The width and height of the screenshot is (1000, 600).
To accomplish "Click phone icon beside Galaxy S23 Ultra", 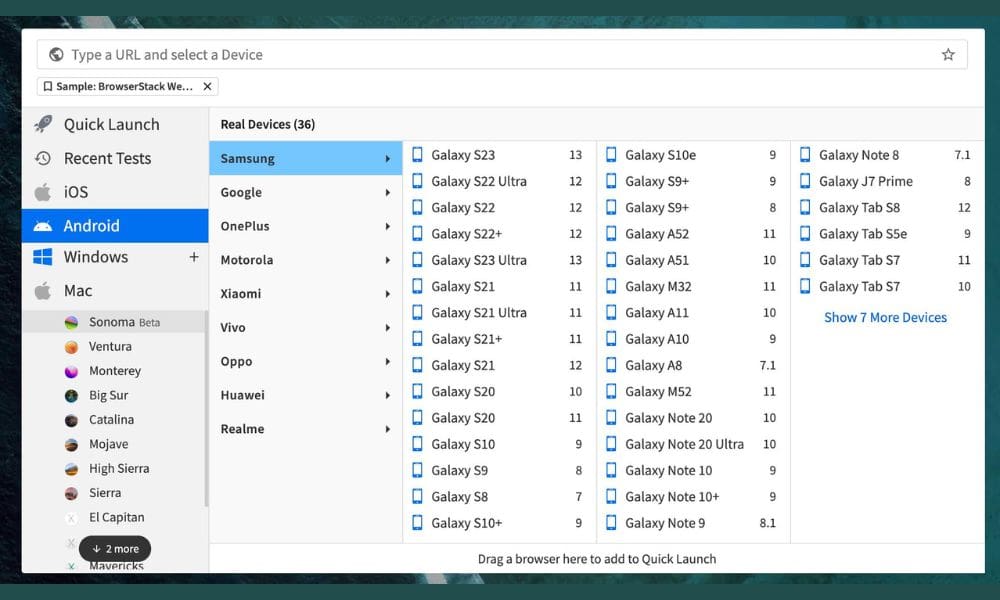I will [x=417, y=260].
